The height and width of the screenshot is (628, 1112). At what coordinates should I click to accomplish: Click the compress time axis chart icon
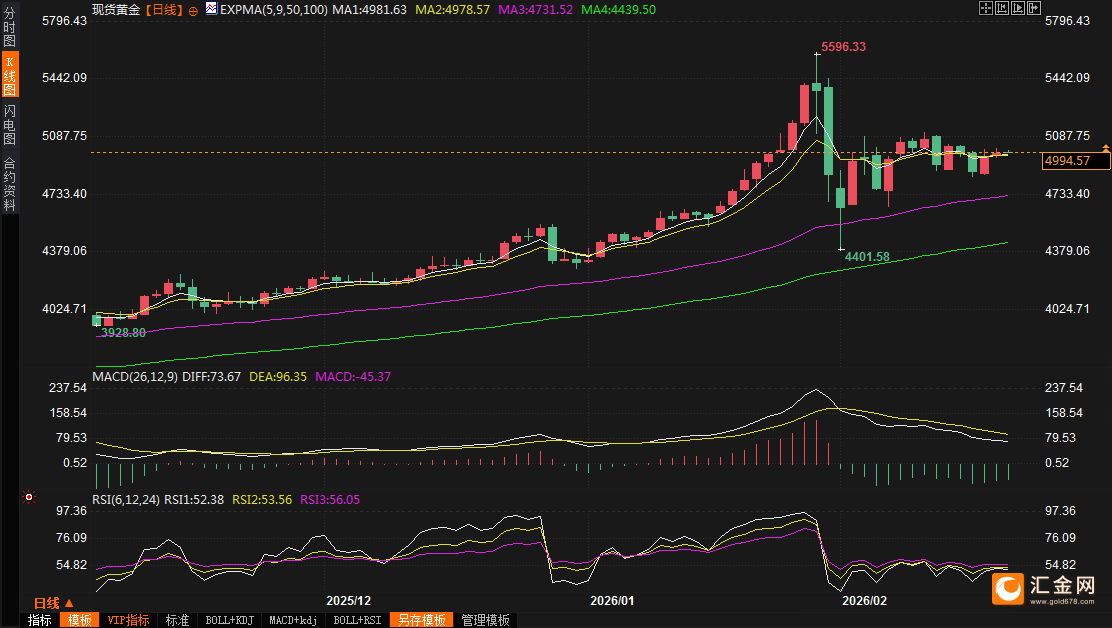coord(1002,8)
